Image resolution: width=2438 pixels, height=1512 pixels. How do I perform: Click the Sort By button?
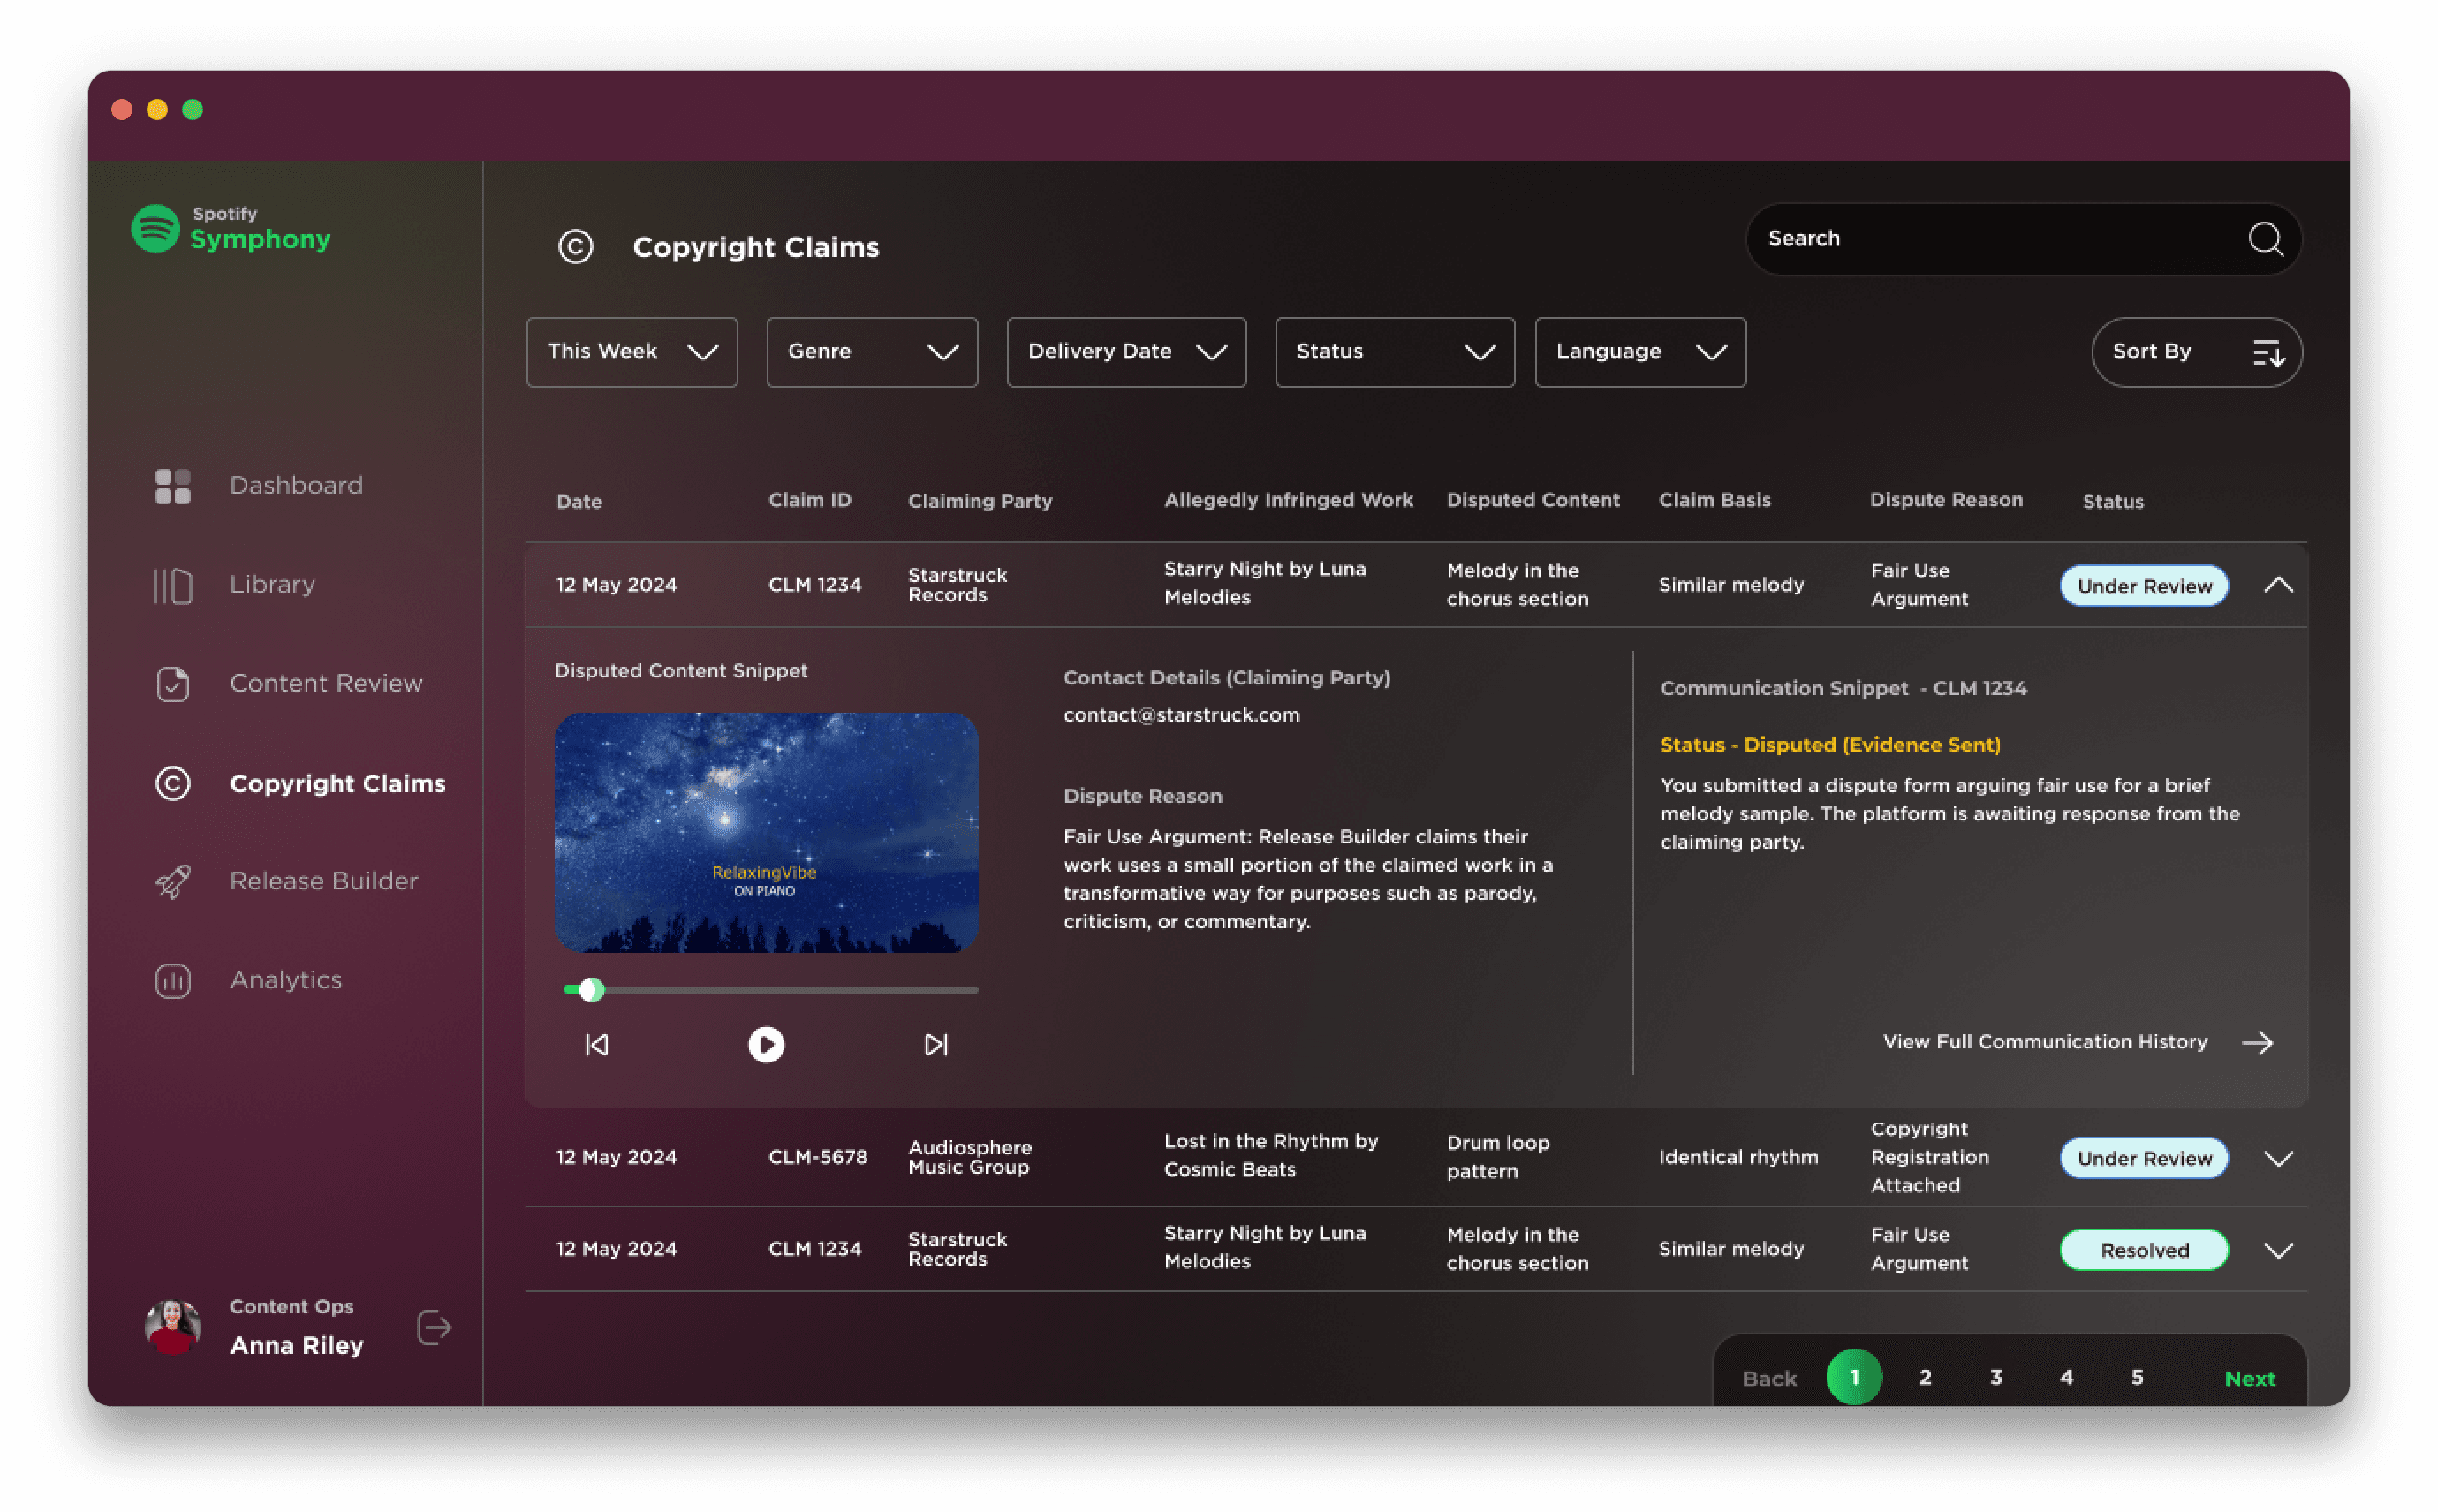[x=2196, y=352]
